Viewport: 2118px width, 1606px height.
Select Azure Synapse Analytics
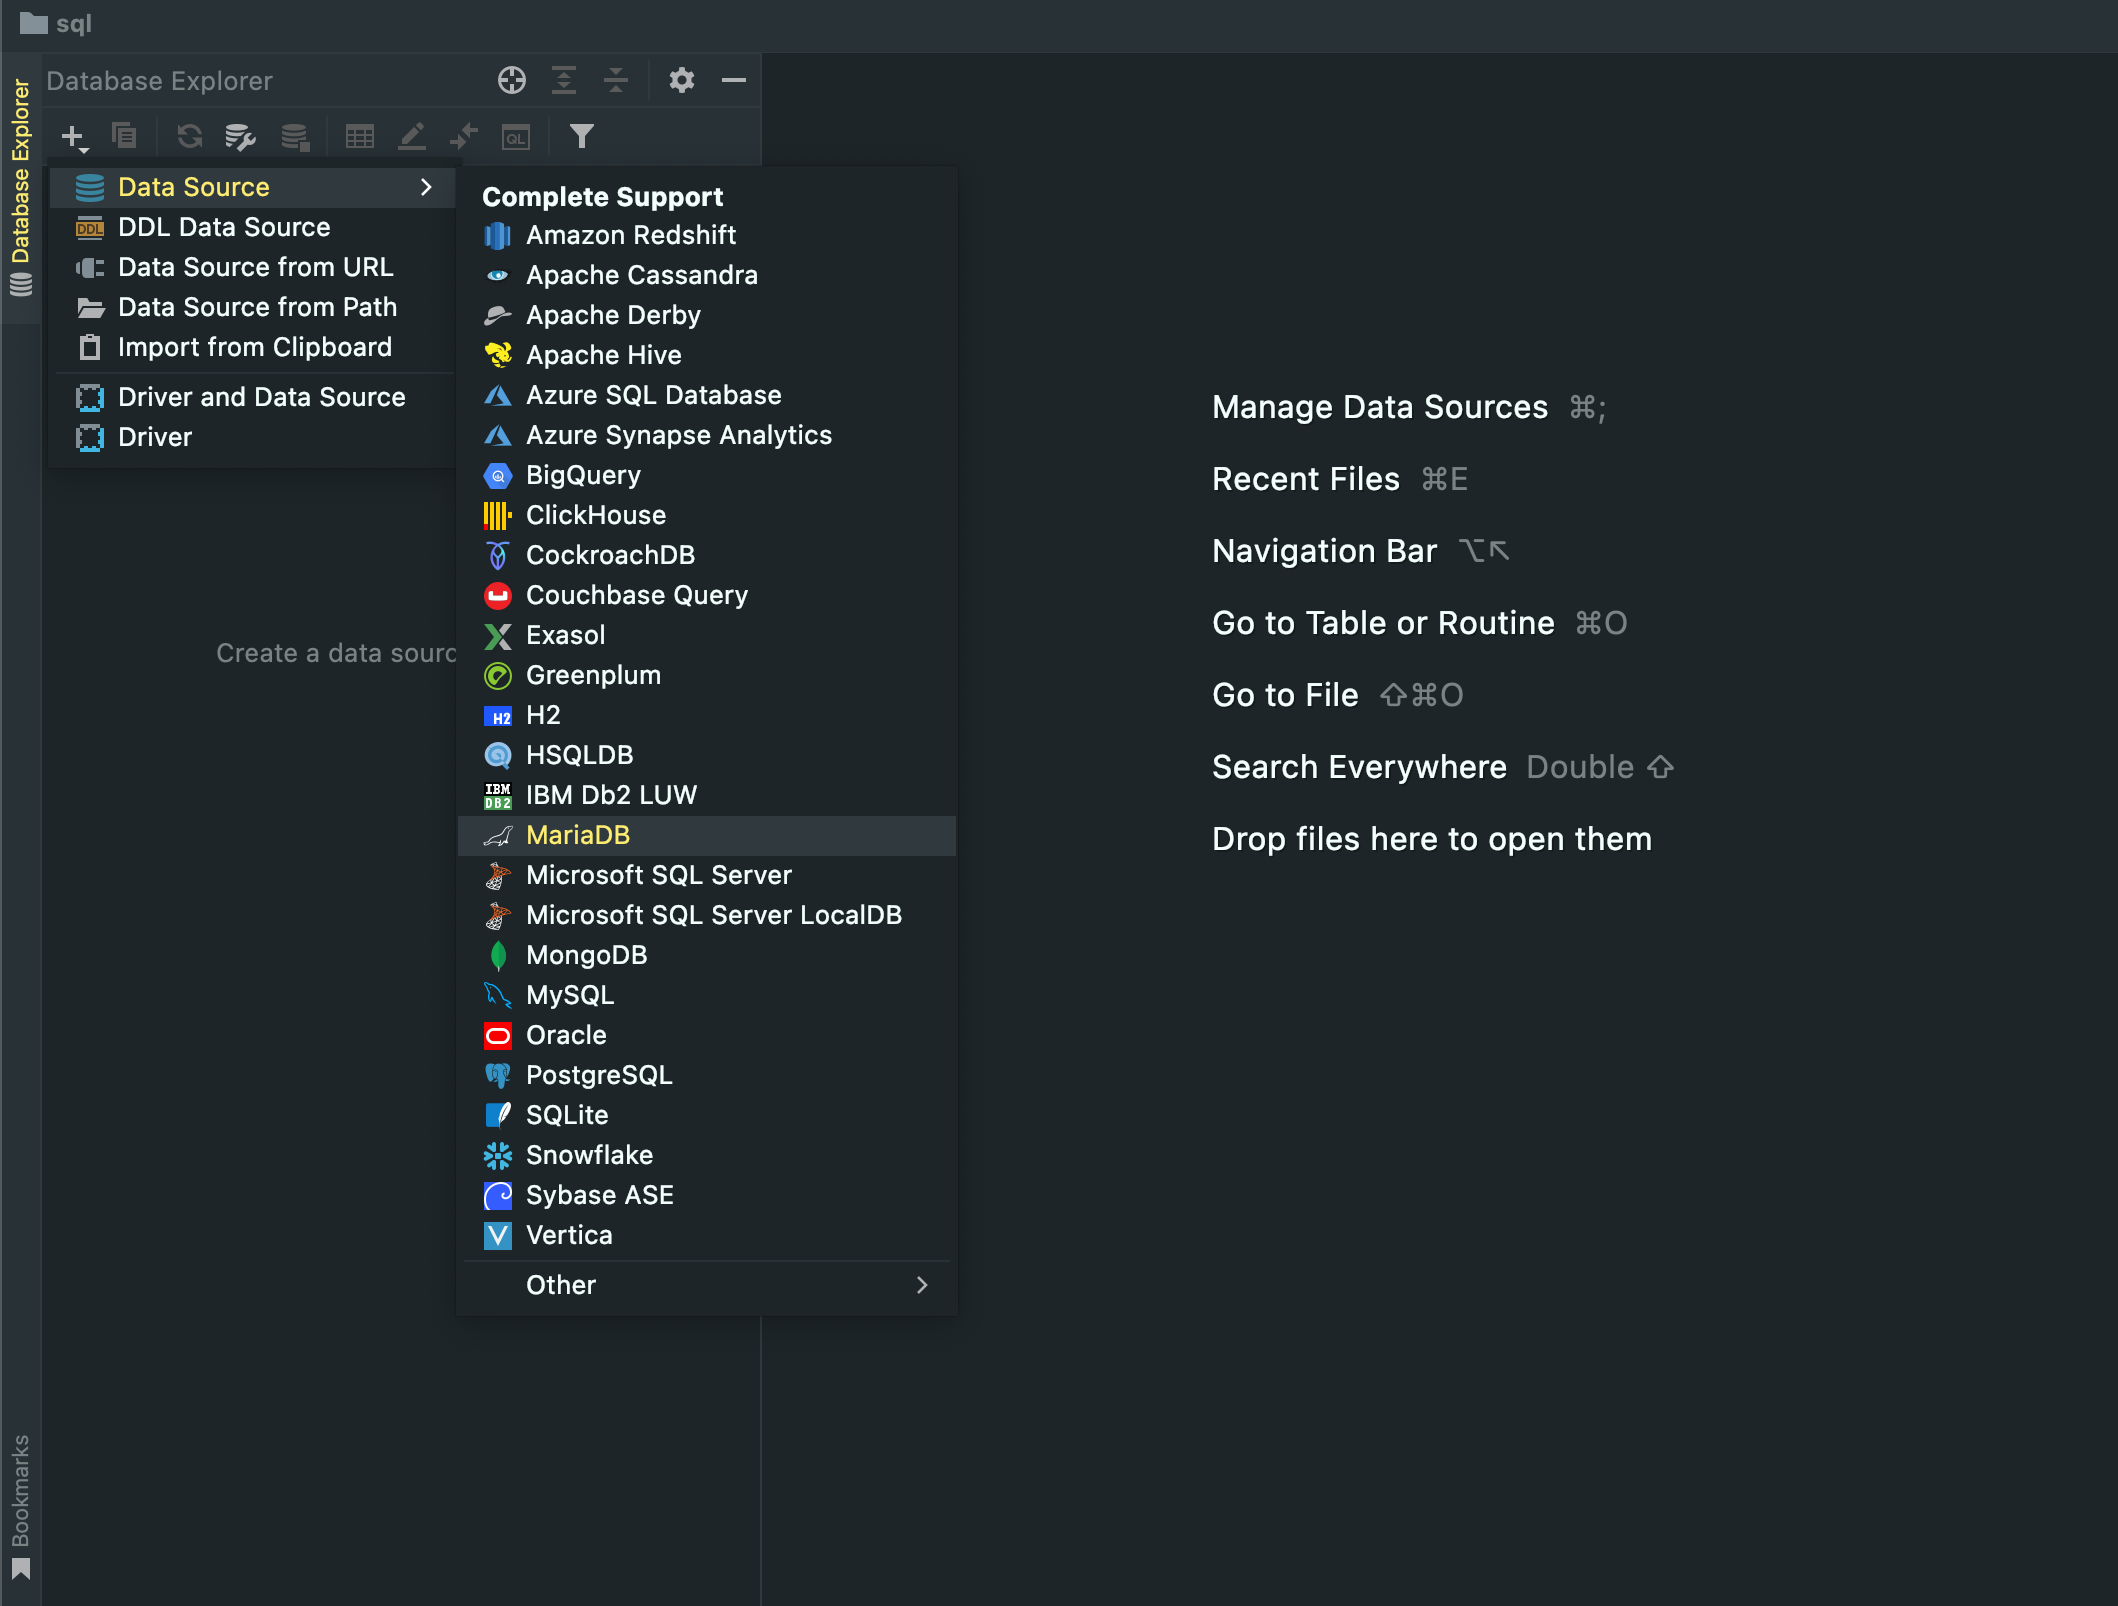(x=706, y=435)
